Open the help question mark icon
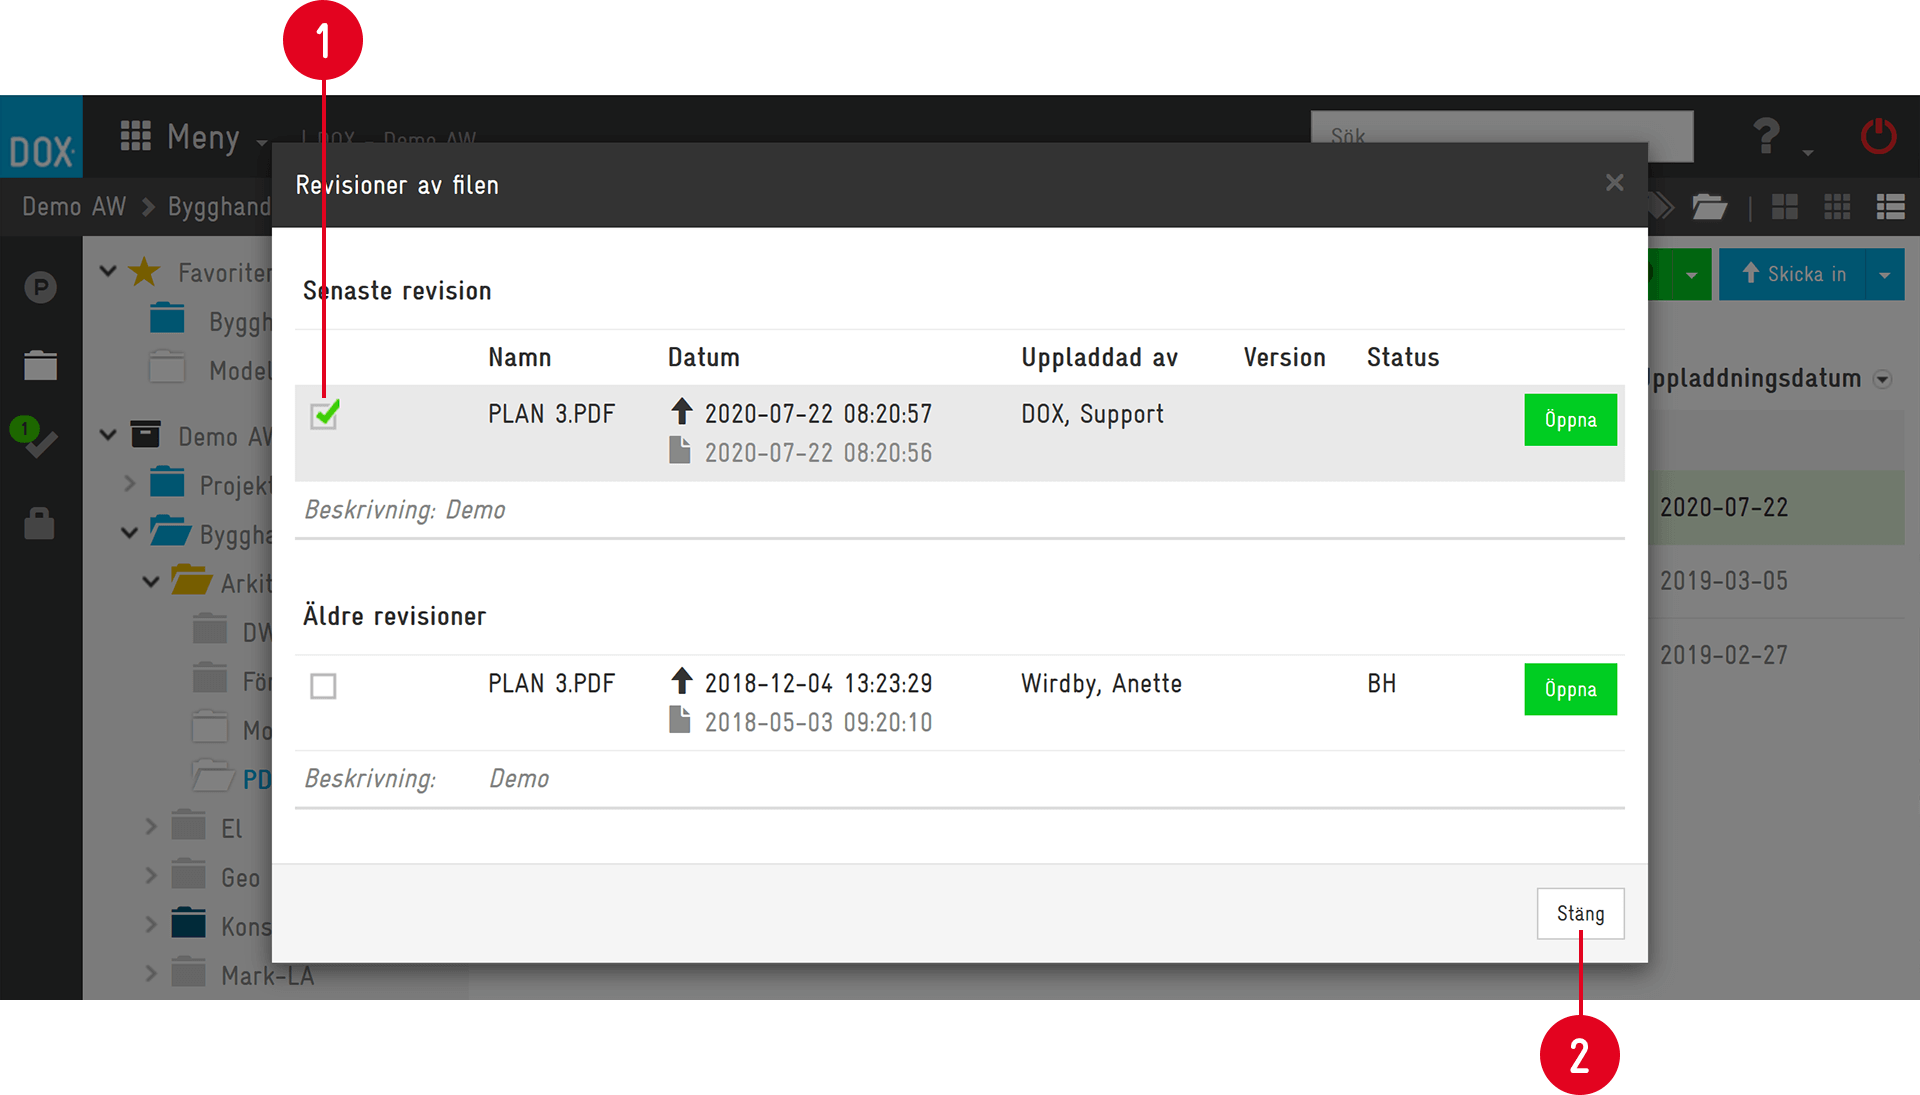Image resolution: width=1920 pixels, height=1095 pixels. (x=1766, y=136)
